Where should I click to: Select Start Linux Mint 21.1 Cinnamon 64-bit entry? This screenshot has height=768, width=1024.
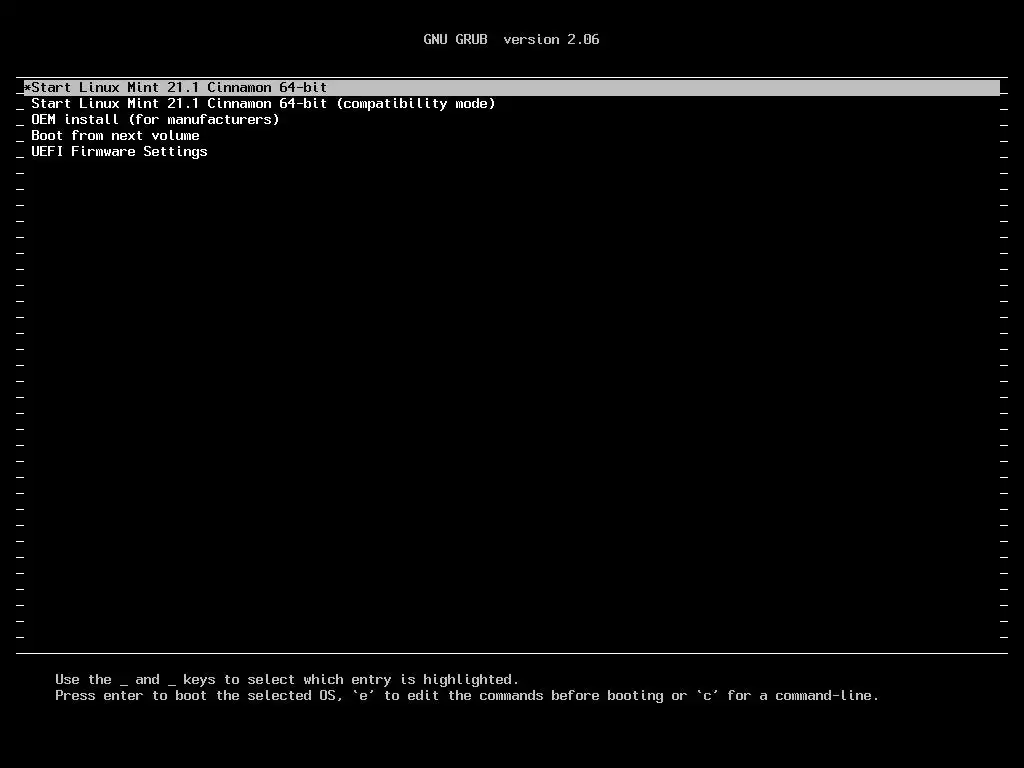(x=511, y=88)
